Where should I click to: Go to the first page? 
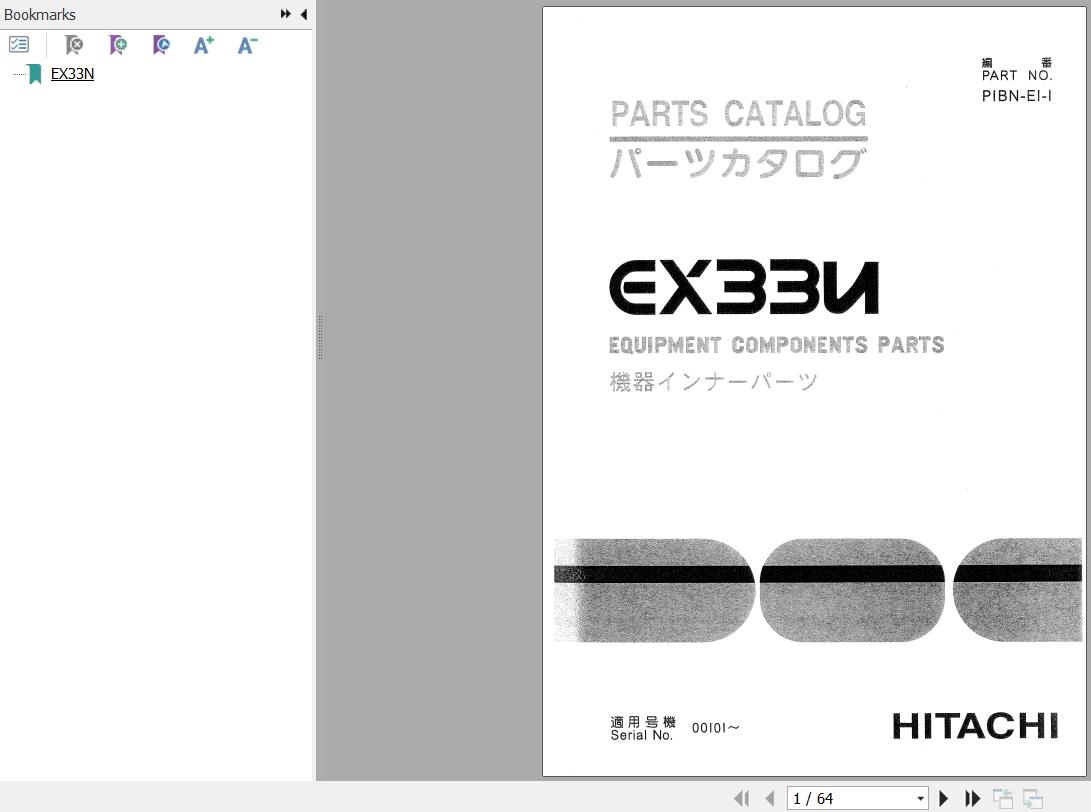742,798
